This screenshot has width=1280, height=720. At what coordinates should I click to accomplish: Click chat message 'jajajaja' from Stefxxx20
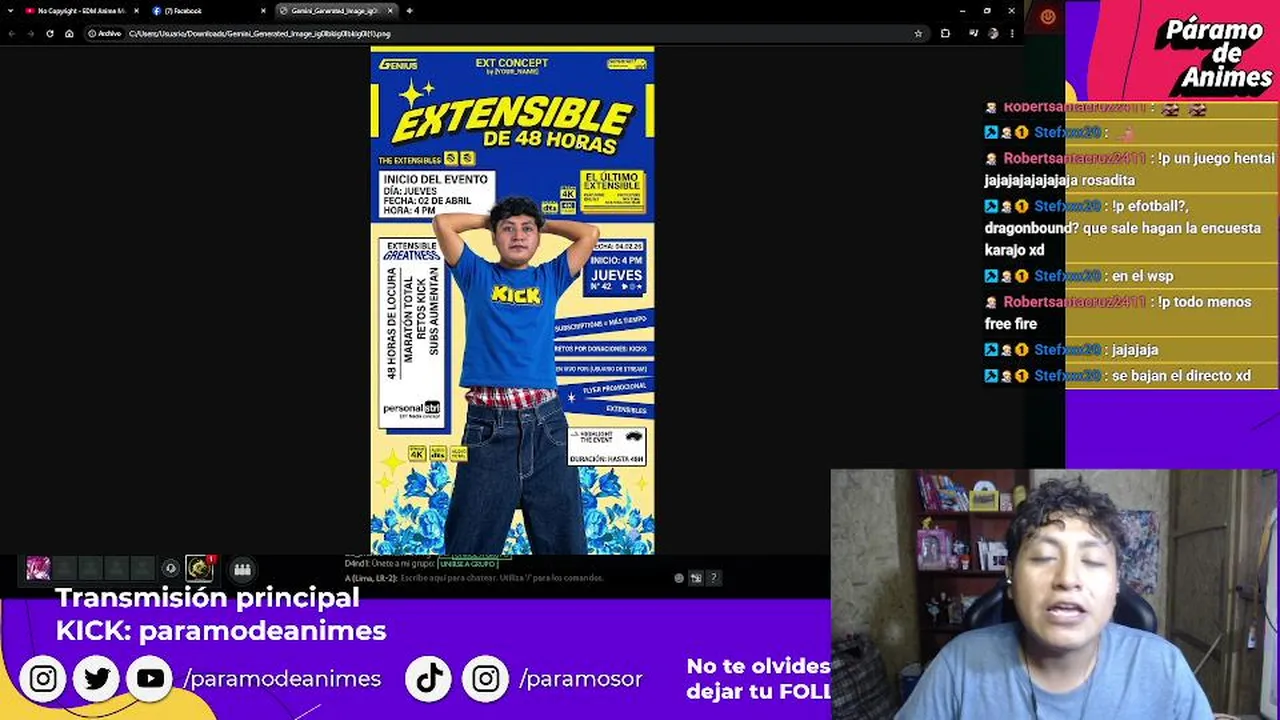click(x=1135, y=350)
